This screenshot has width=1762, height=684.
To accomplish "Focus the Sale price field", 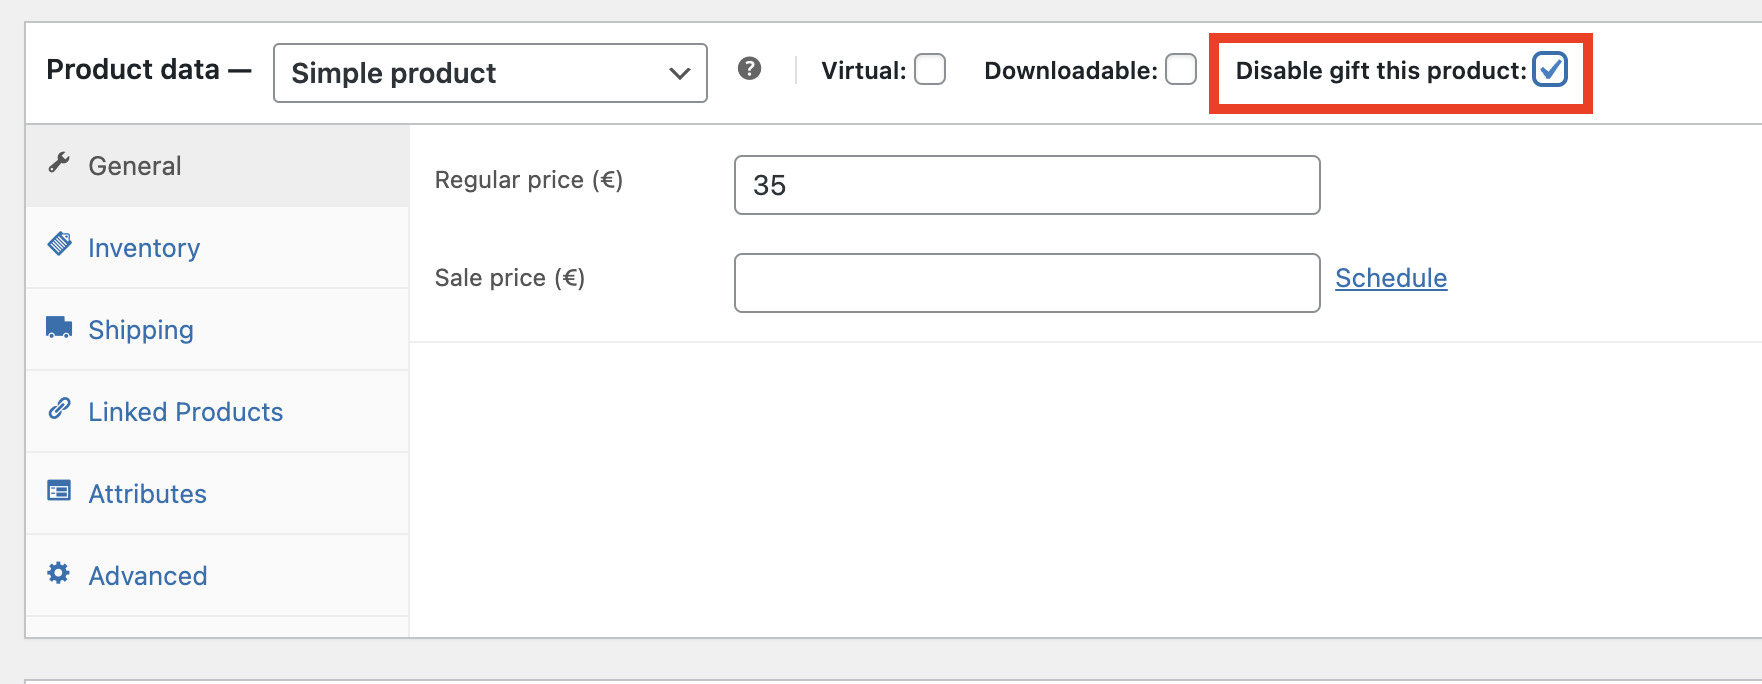I will (x=1027, y=283).
